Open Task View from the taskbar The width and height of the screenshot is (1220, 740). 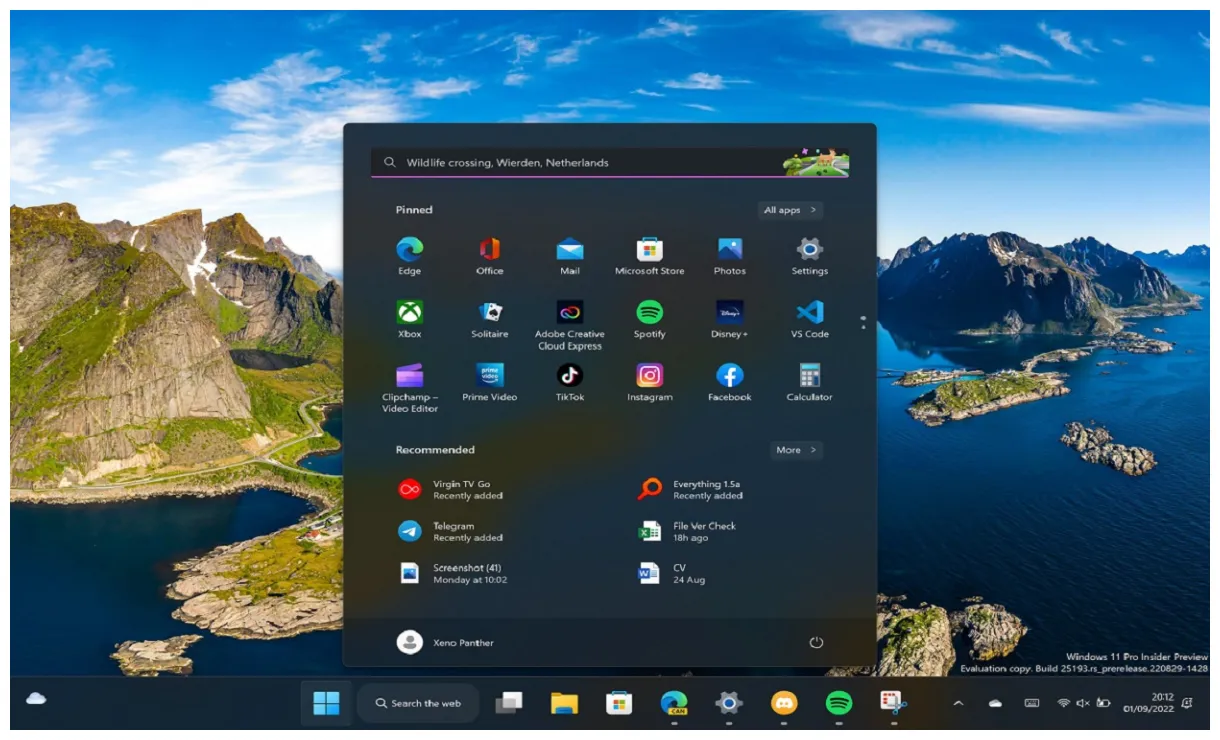tap(508, 703)
